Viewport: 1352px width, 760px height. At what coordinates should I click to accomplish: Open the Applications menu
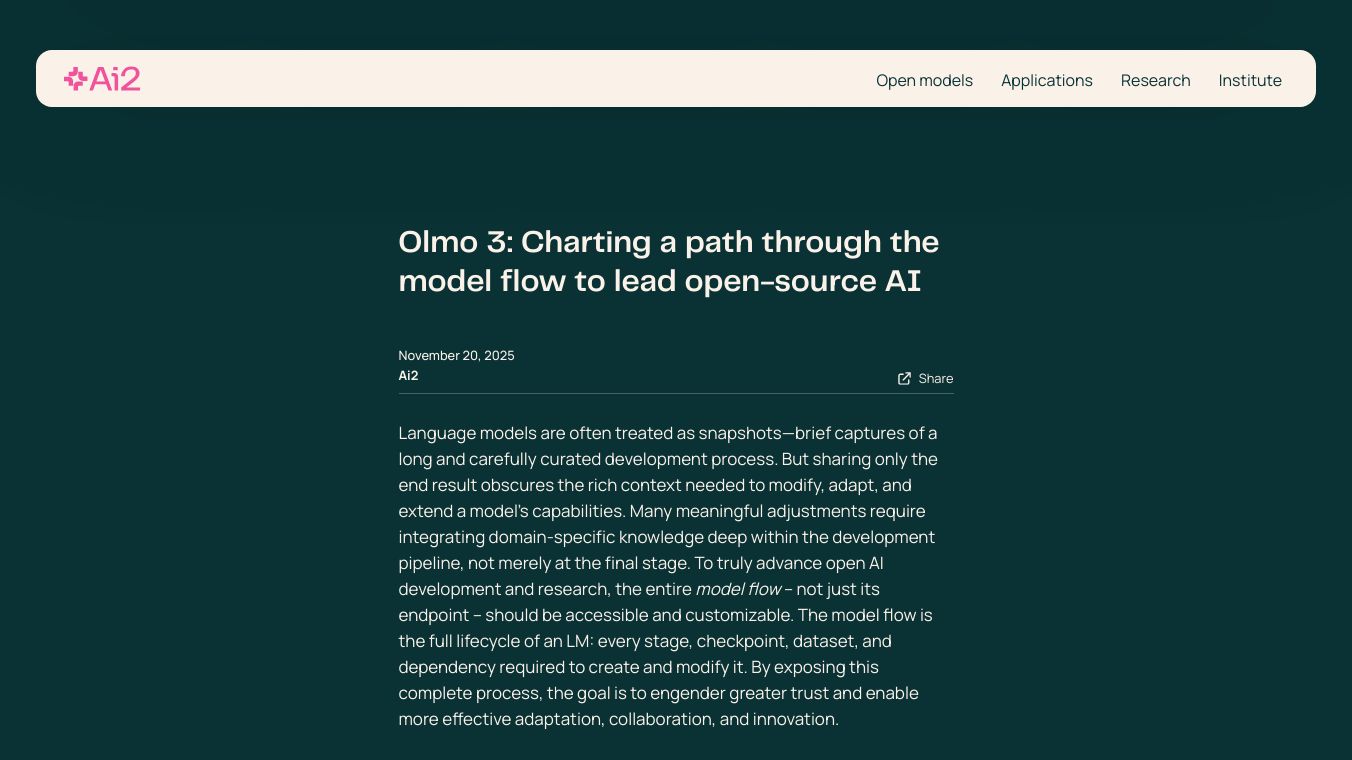(x=1046, y=80)
